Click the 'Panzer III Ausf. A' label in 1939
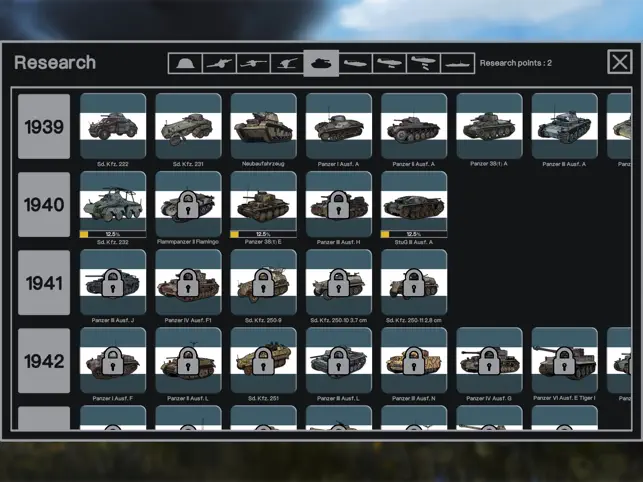This screenshot has height=482, width=643. (x=564, y=164)
